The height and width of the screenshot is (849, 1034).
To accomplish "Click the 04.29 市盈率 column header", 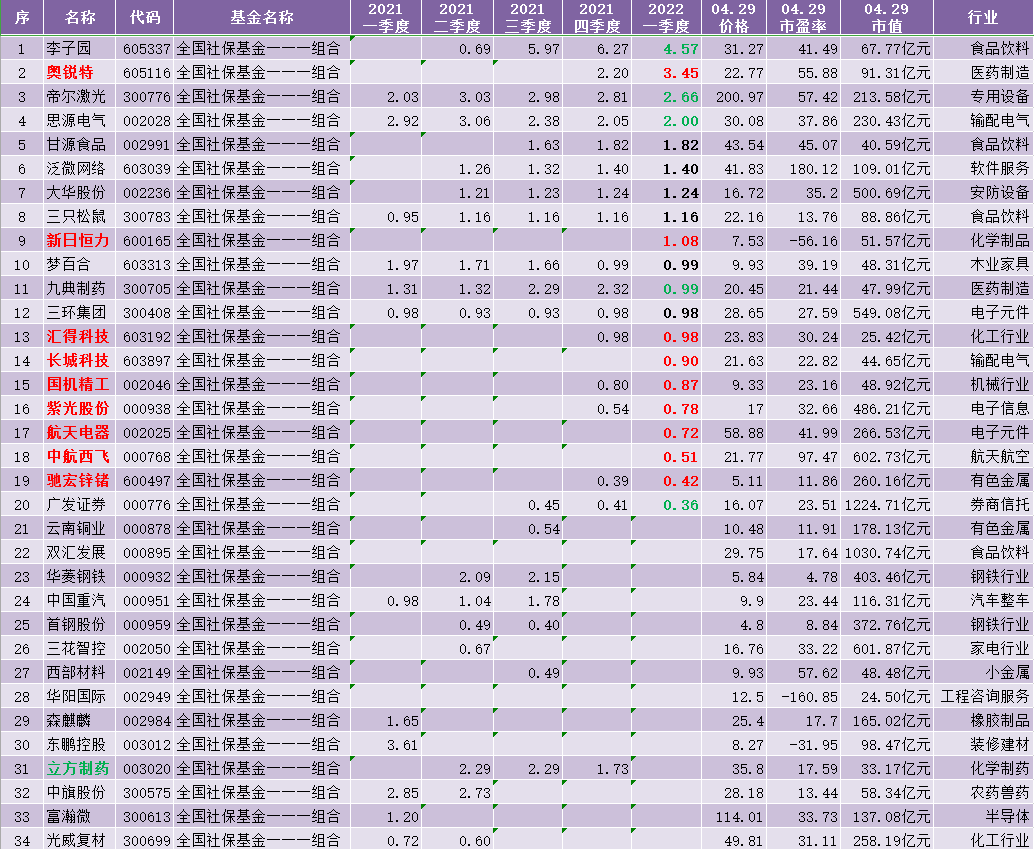I will click(x=803, y=17).
